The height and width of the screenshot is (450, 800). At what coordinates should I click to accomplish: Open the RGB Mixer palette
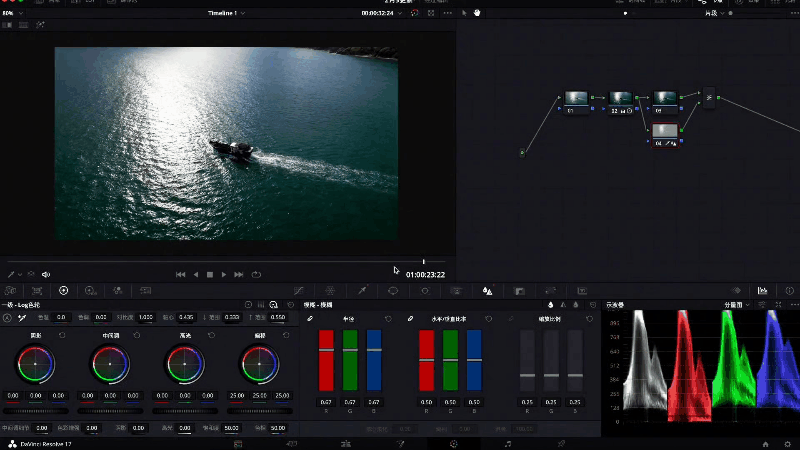(117, 291)
